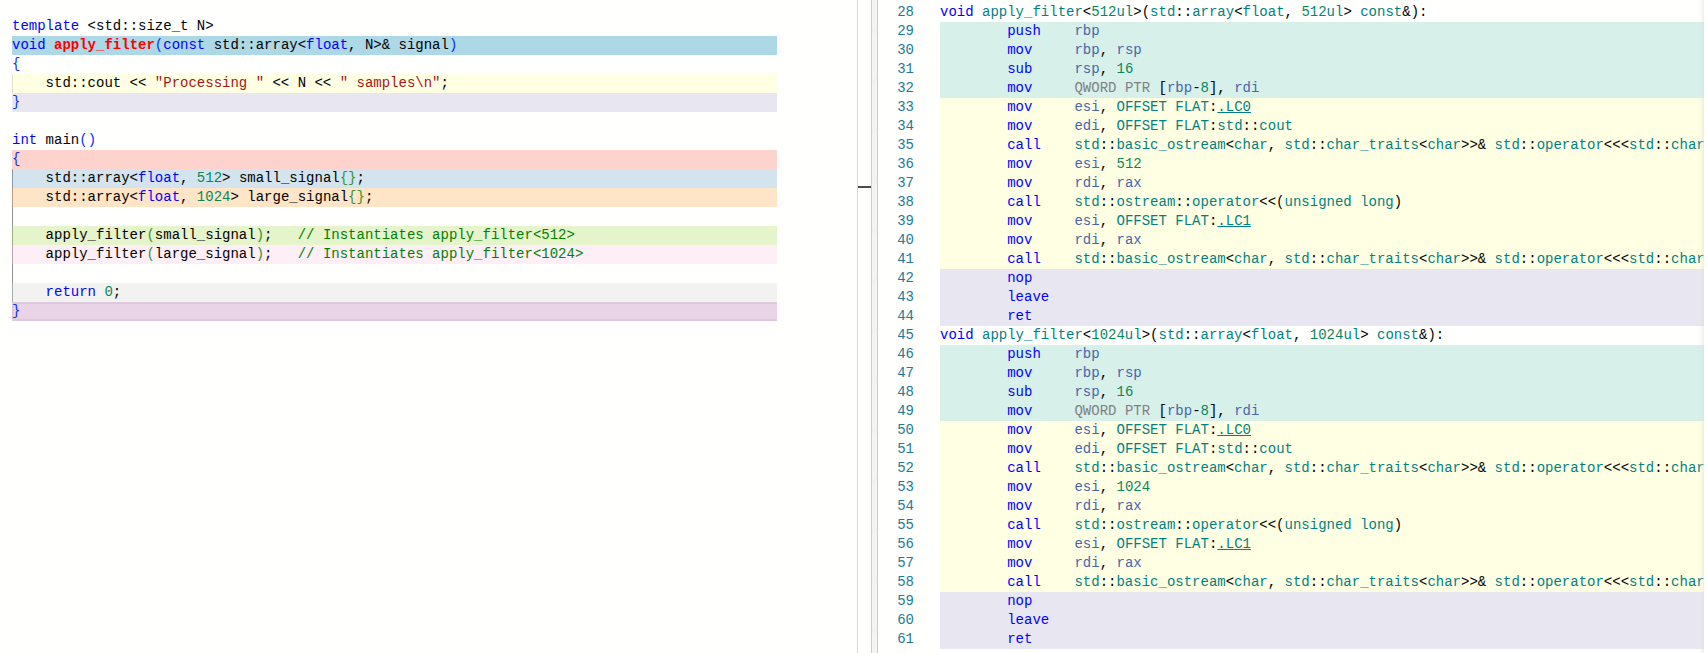Follow the .LC0 link on assembly line 50

1234,430
